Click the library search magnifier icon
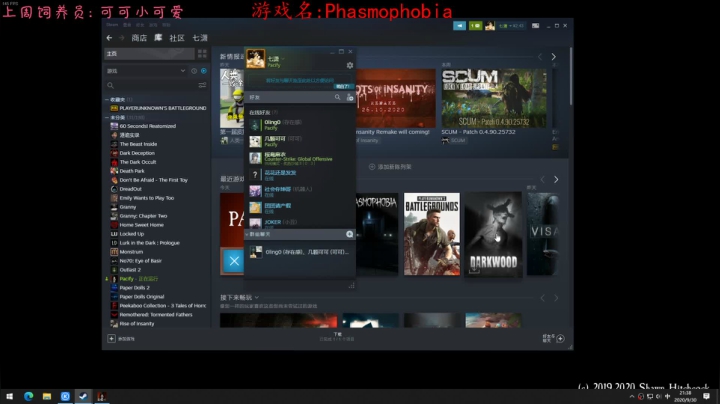Image resolution: width=720 pixels, height=404 pixels. tap(110, 85)
